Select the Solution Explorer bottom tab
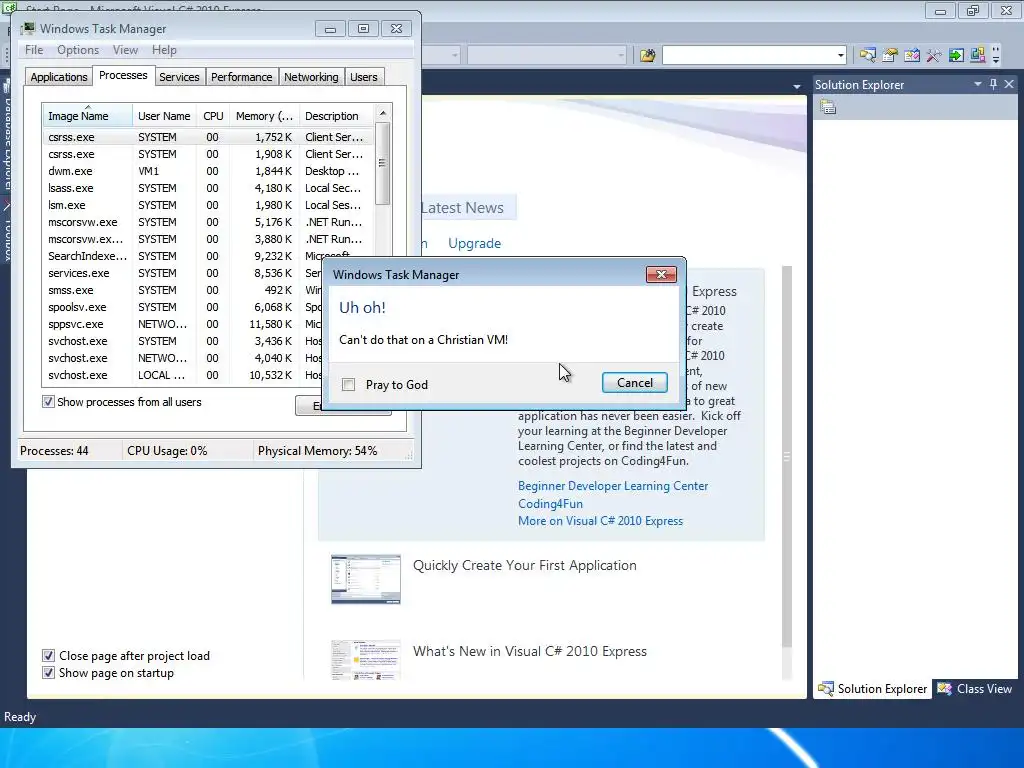 pyautogui.click(x=872, y=688)
